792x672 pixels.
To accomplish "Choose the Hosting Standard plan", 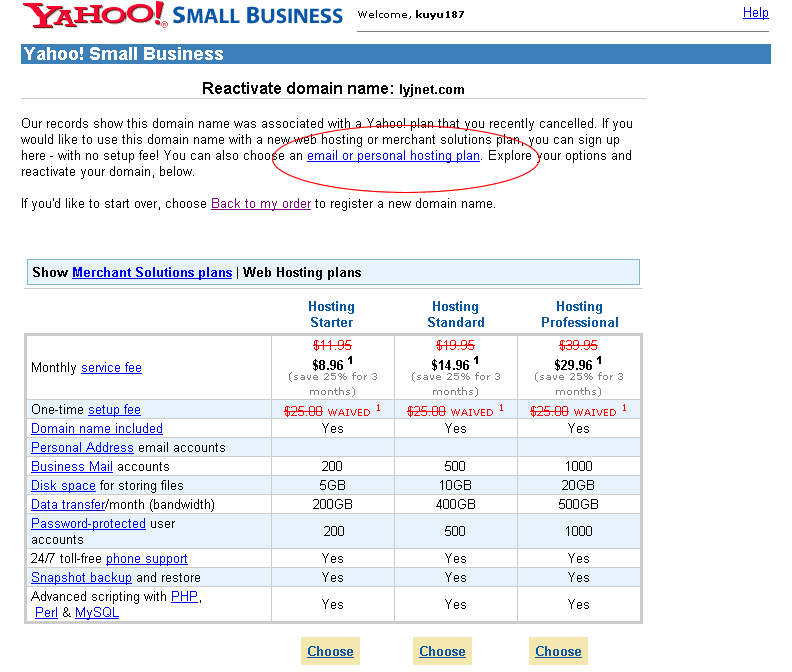I will (x=442, y=651).
